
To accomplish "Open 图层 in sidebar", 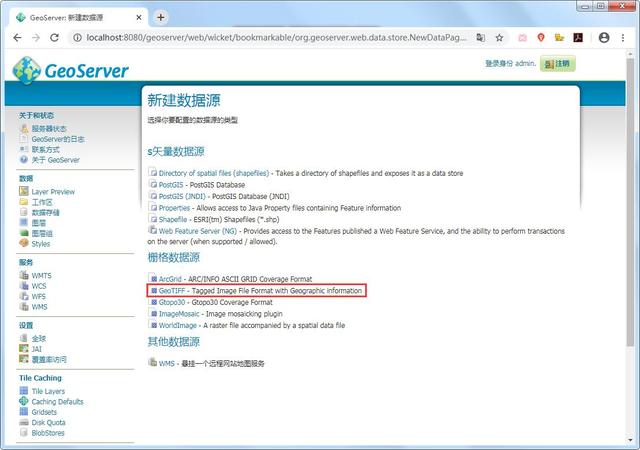I will (x=39, y=223).
